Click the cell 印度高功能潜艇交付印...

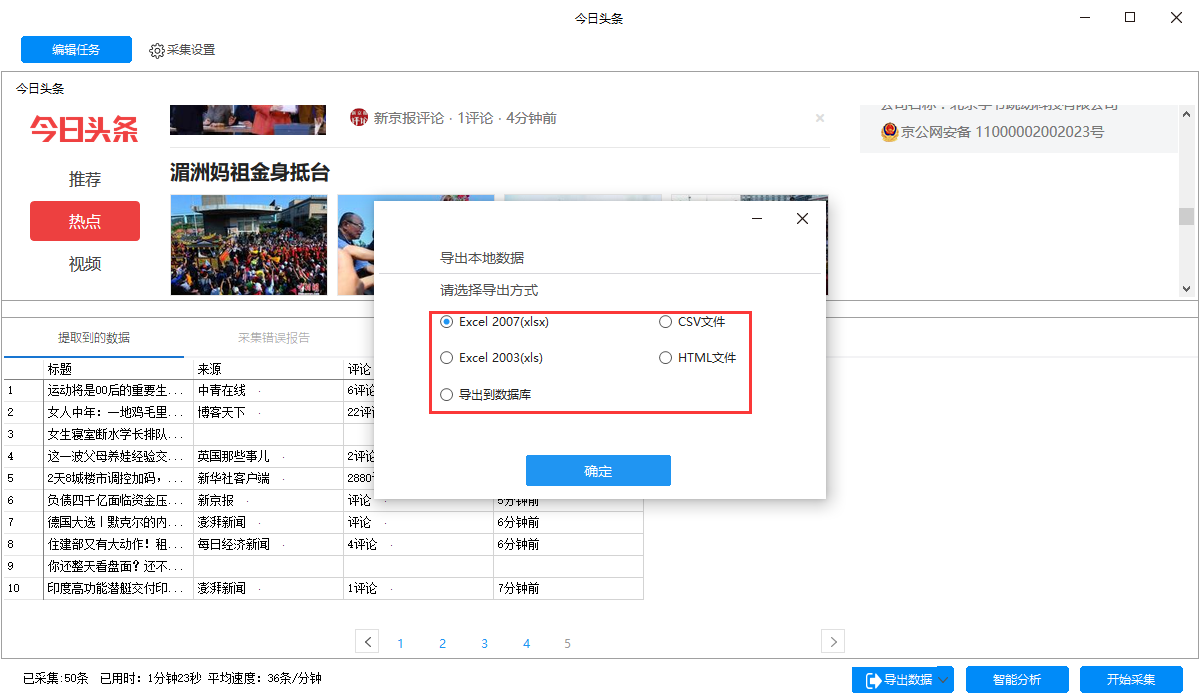[119, 588]
